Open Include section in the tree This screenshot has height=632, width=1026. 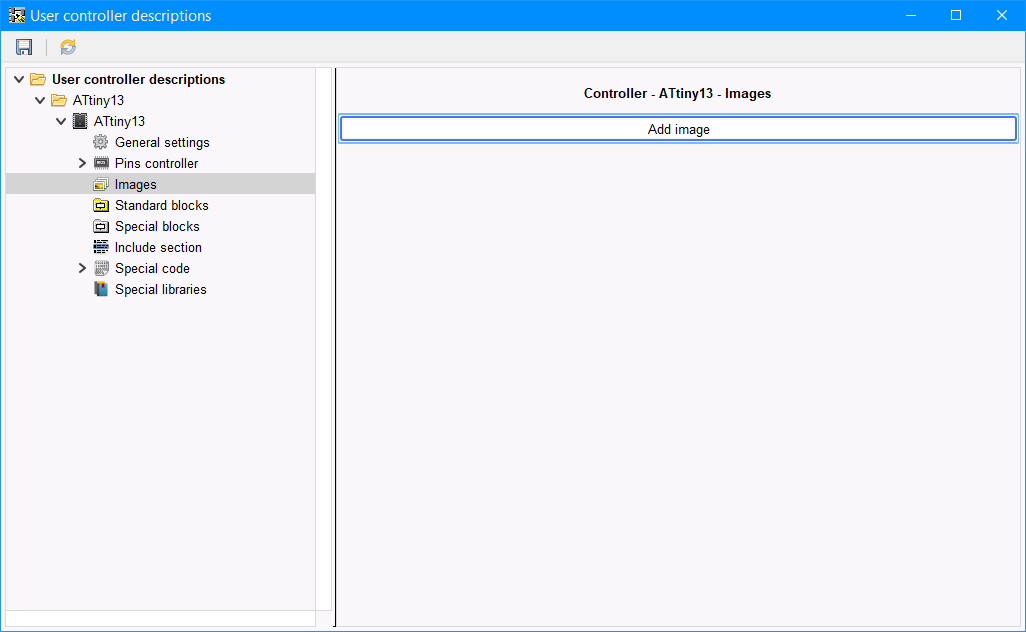[158, 247]
